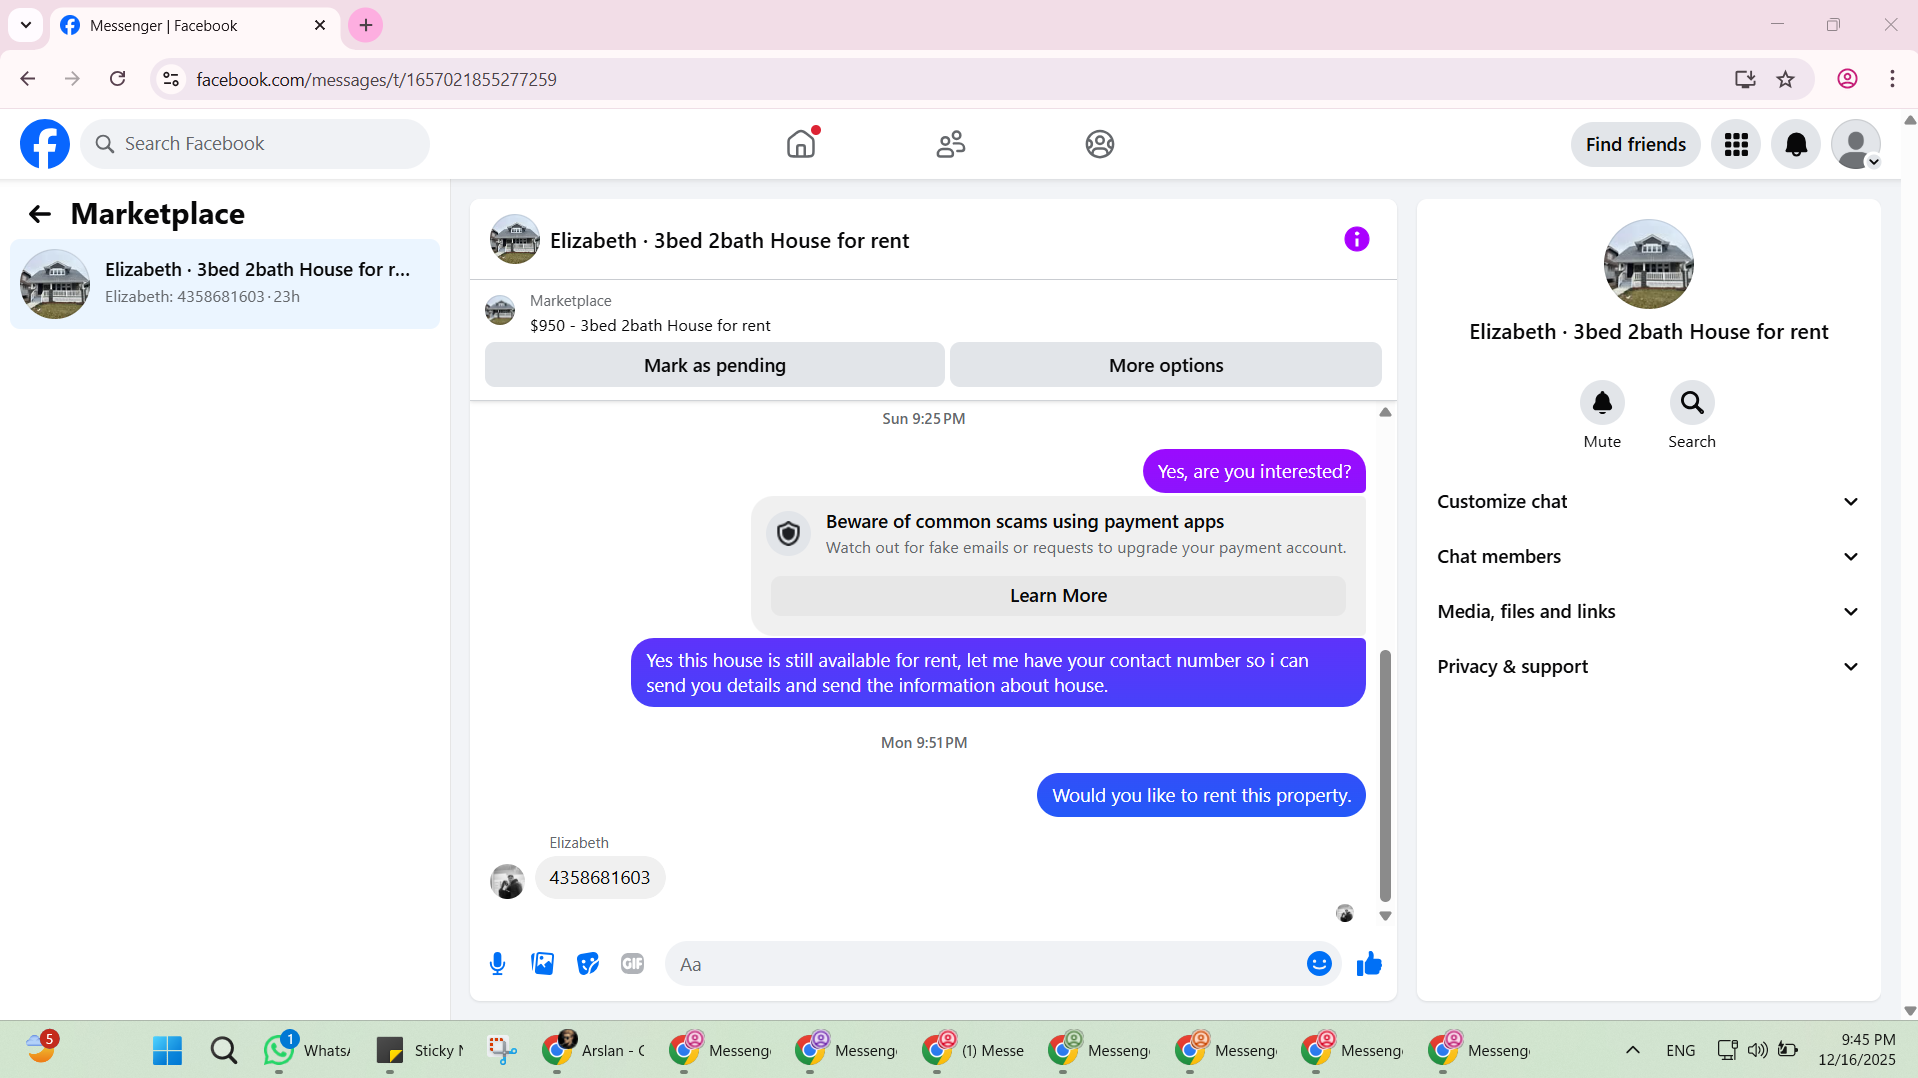
Task: Expand Media, files and links section
Action: [x=1649, y=612]
